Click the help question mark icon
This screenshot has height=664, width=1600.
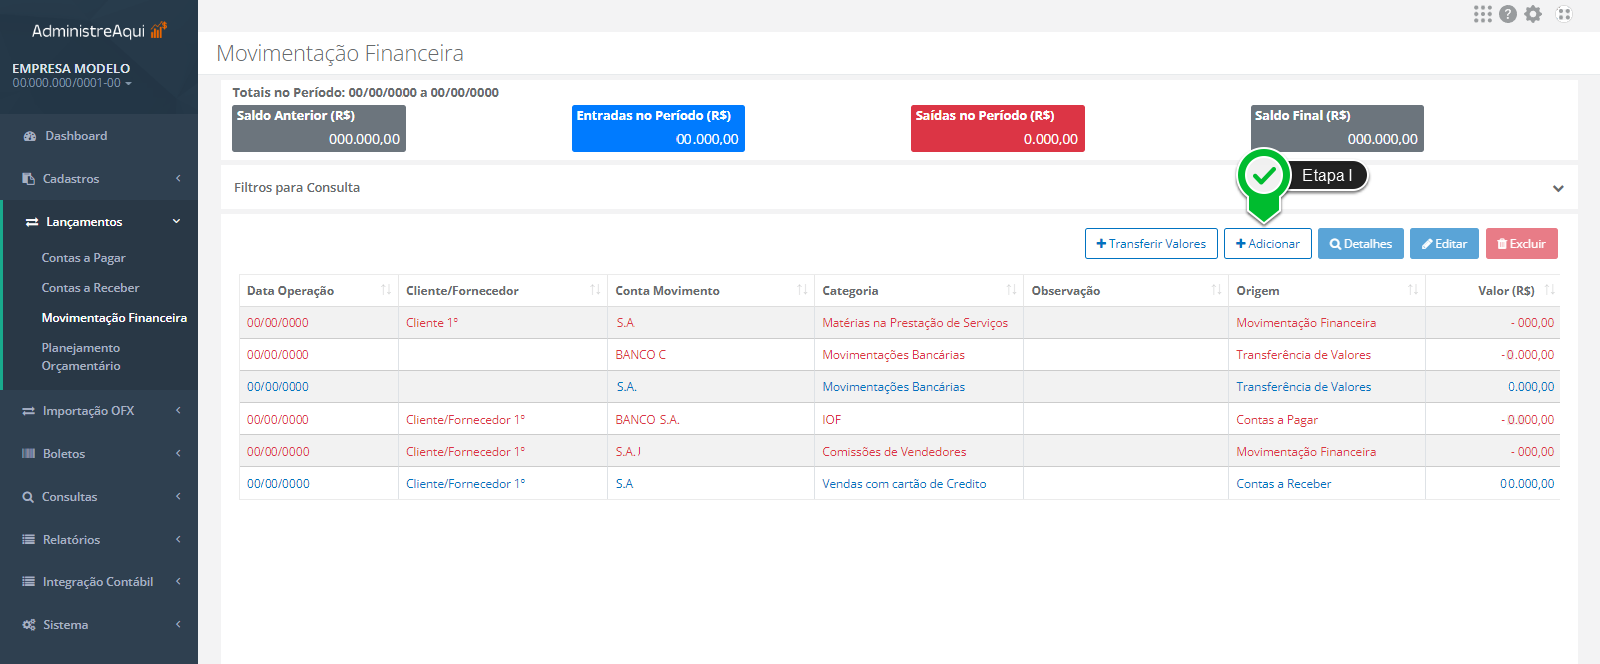tap(1508, 14)
